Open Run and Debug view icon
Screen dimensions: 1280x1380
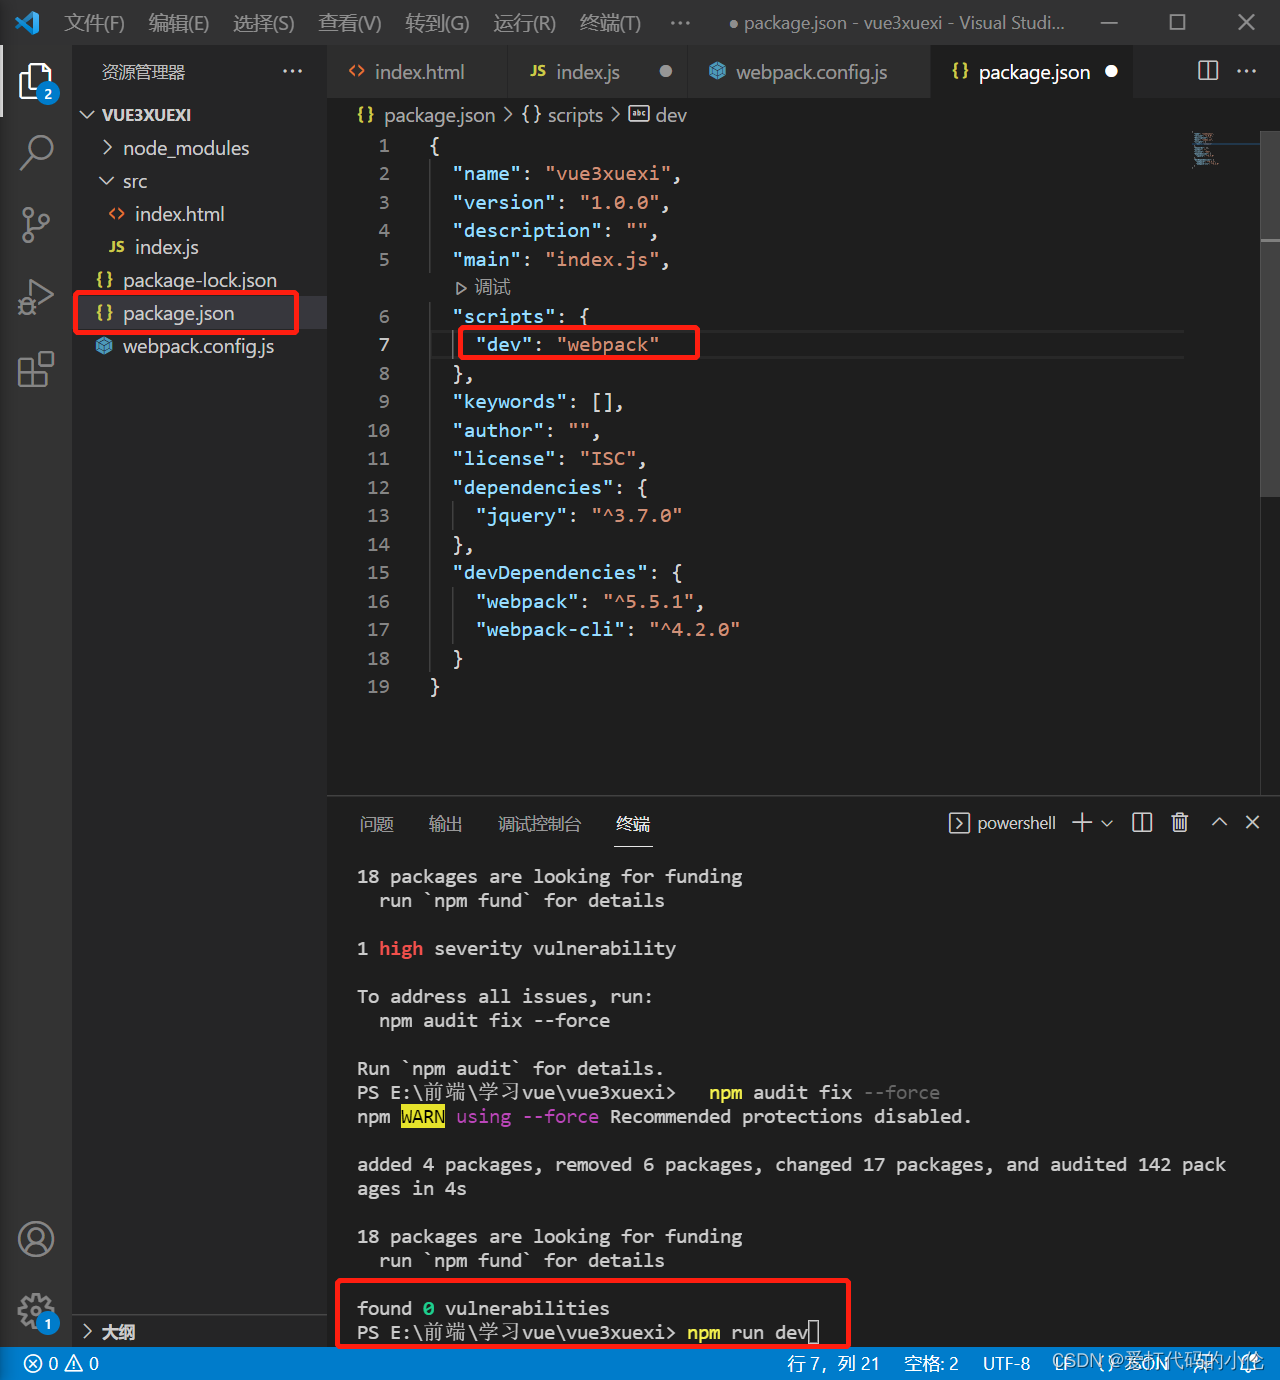tap(36, 297)
